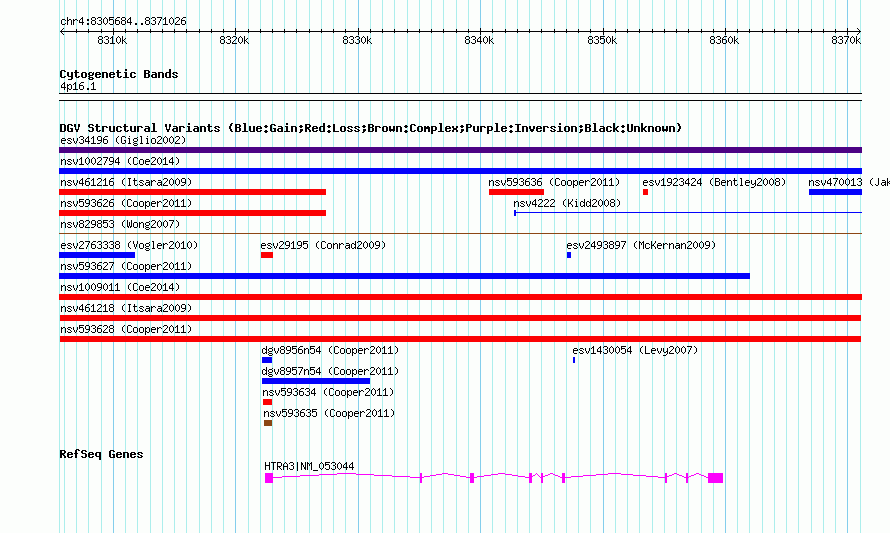The width and height of the screenshot is (890, 533).
Task: Select the 4p16.1 band label
Action: pyautogui.click(x=78, y=87)
